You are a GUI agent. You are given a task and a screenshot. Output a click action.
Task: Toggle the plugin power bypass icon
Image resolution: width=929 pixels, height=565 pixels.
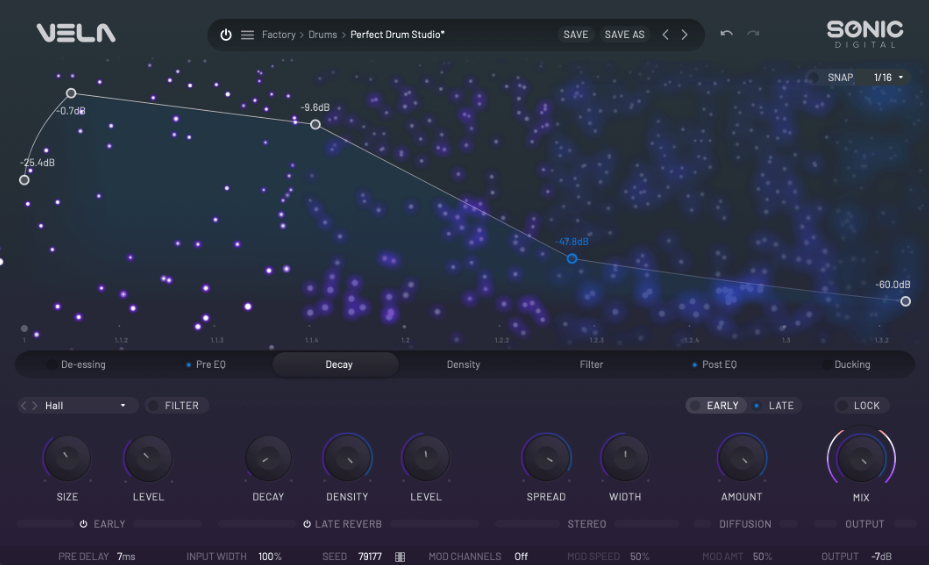pos(226,35)
